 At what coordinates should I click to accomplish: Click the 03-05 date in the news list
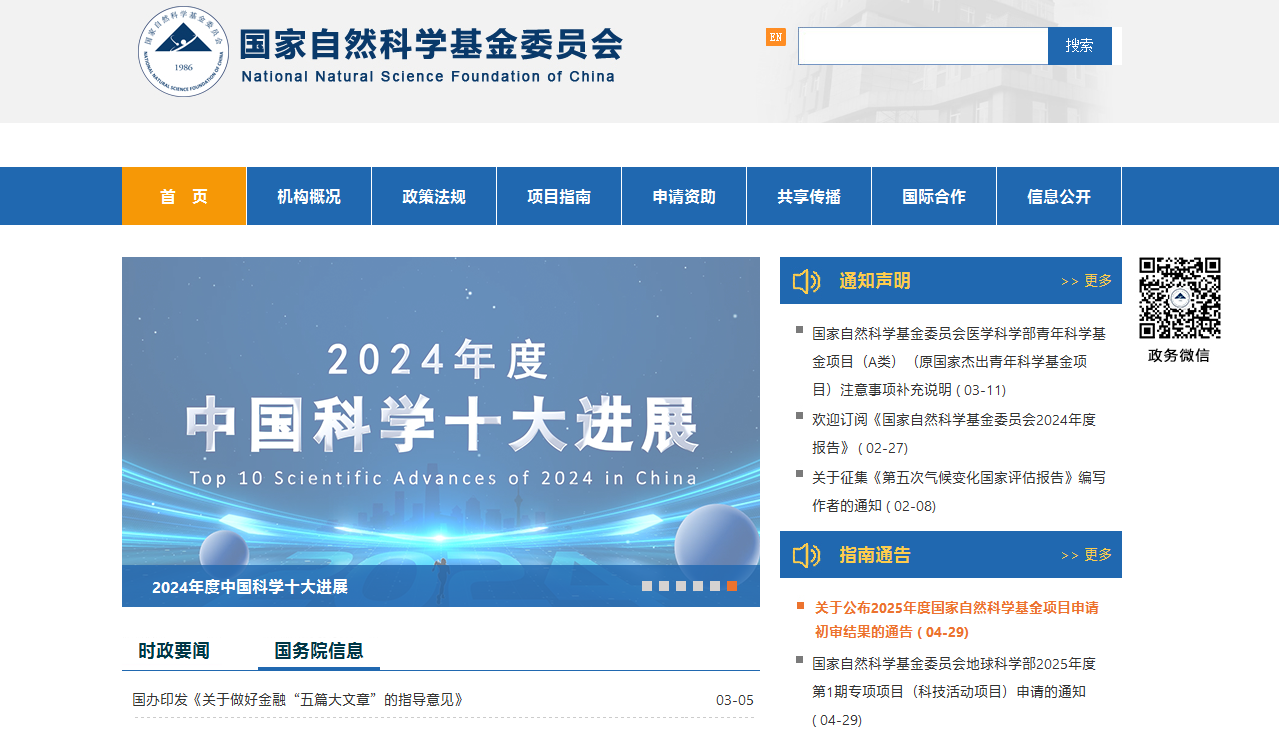(x=735, y=700)
